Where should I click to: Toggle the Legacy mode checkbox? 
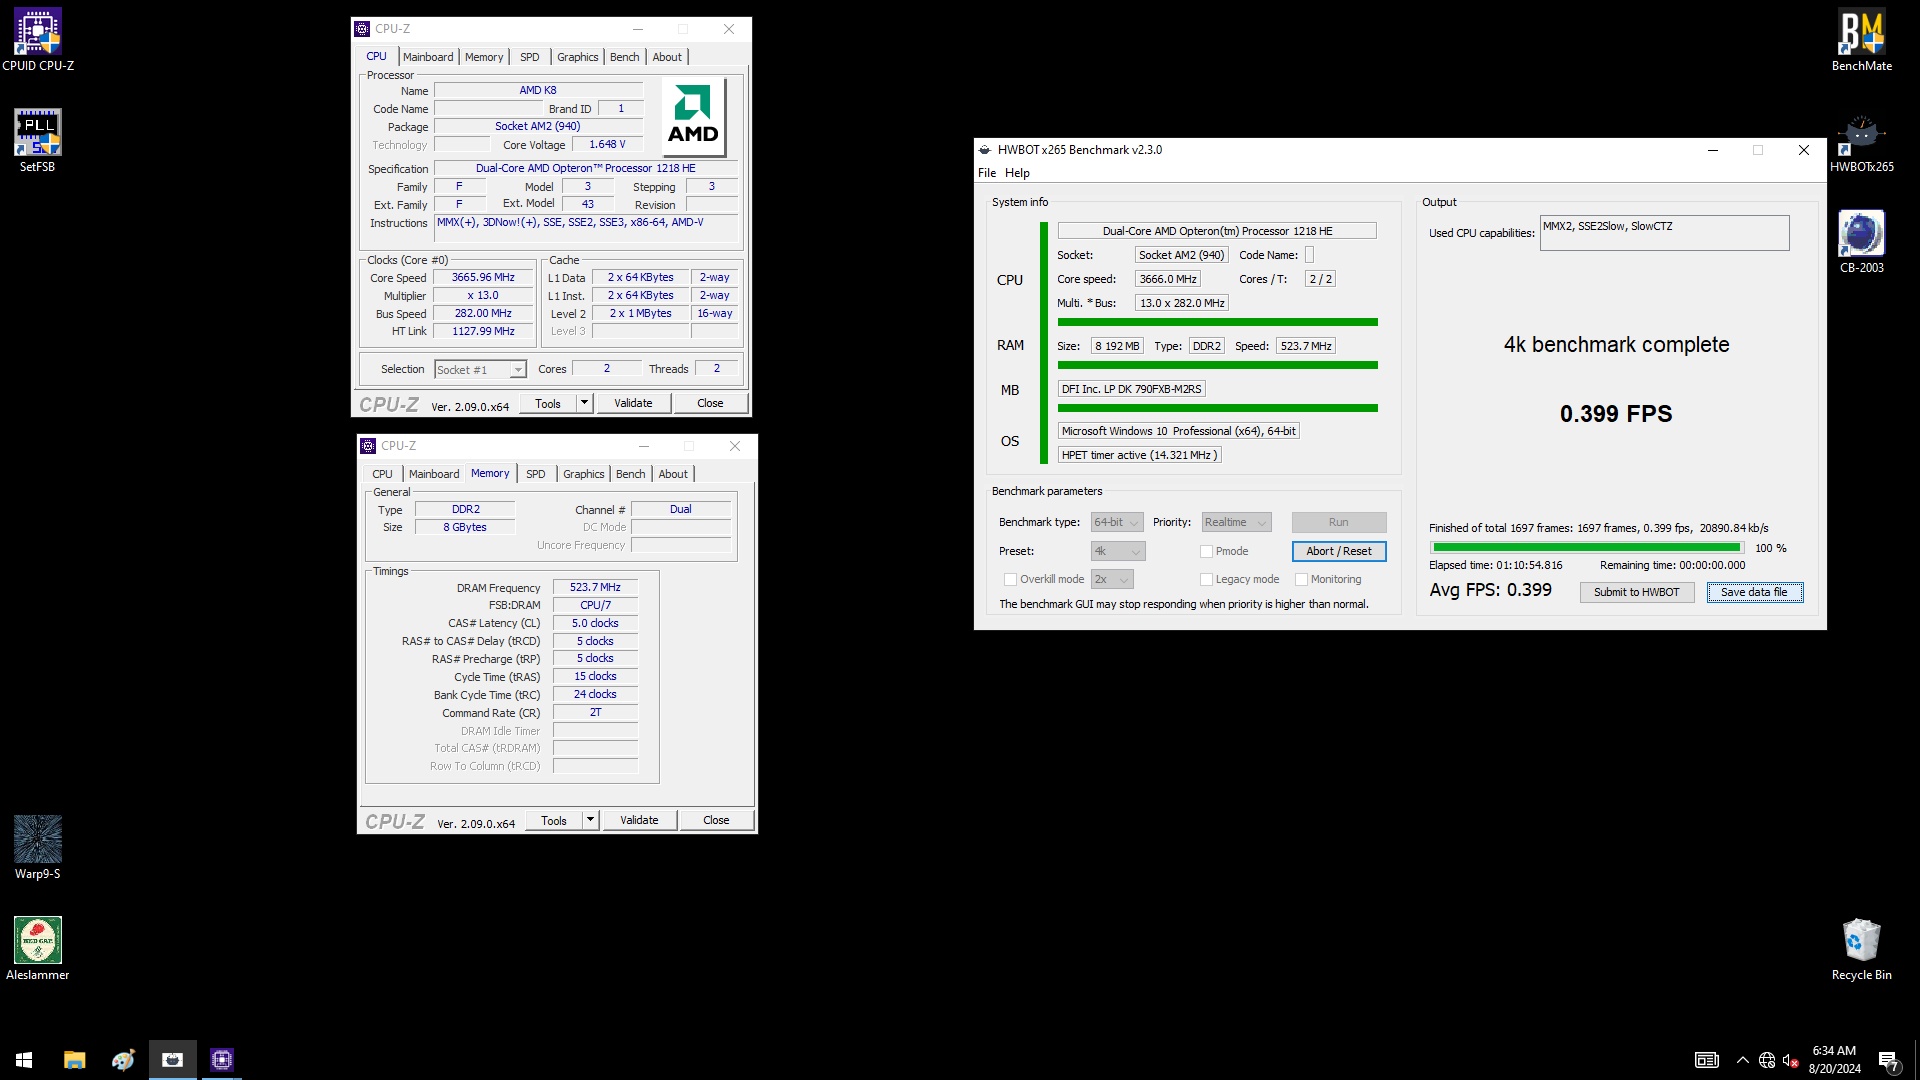[1206, 579]
